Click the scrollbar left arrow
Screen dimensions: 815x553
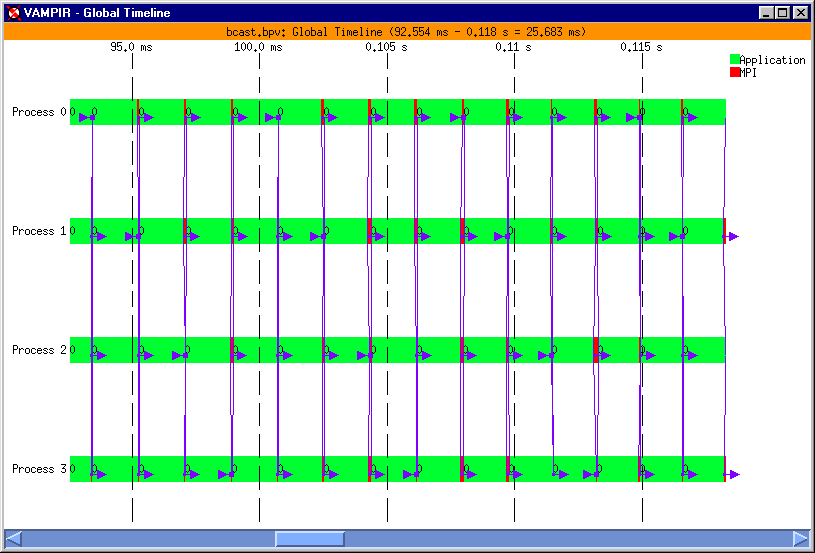14,538
